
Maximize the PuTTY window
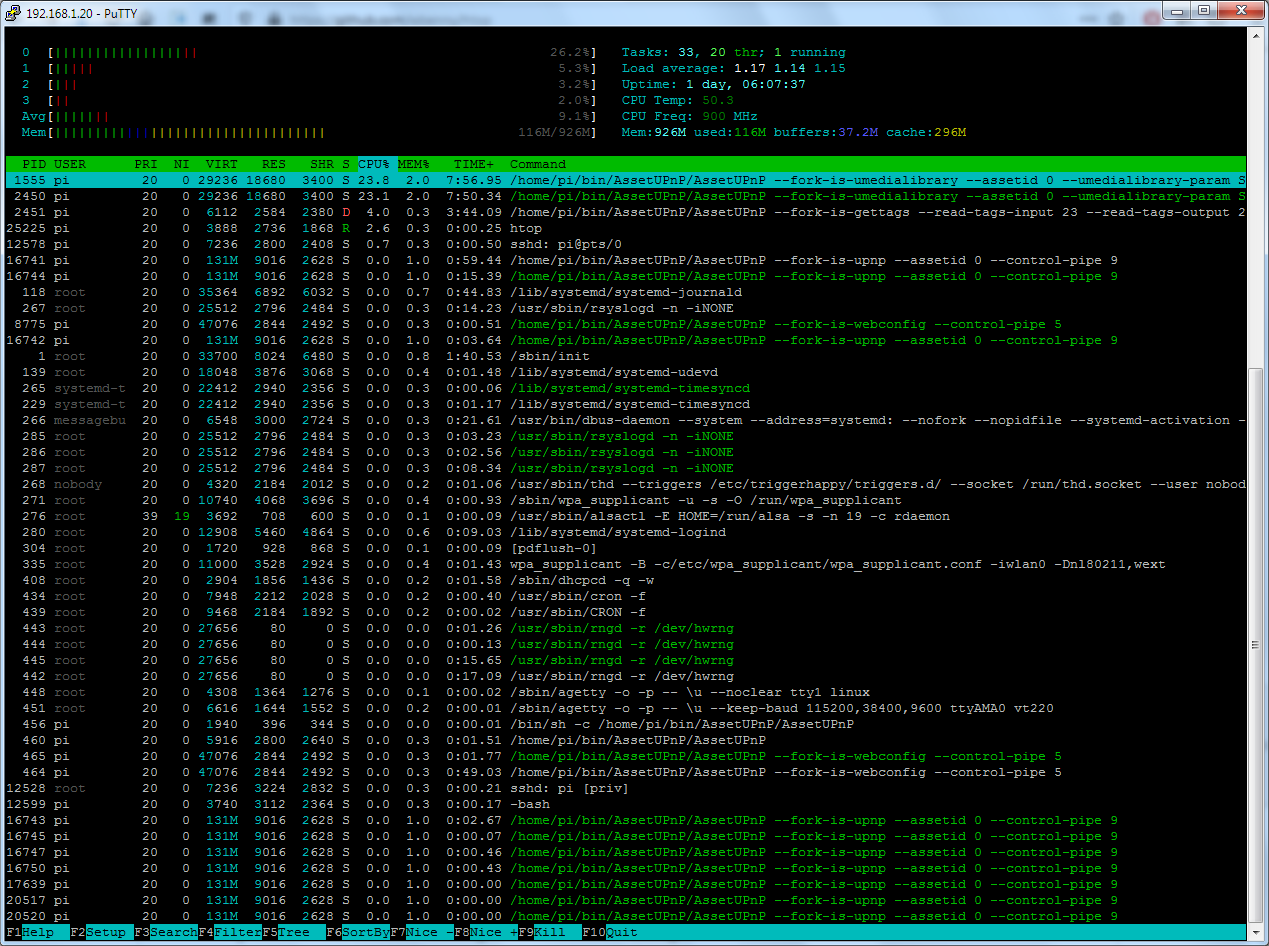1204,10
